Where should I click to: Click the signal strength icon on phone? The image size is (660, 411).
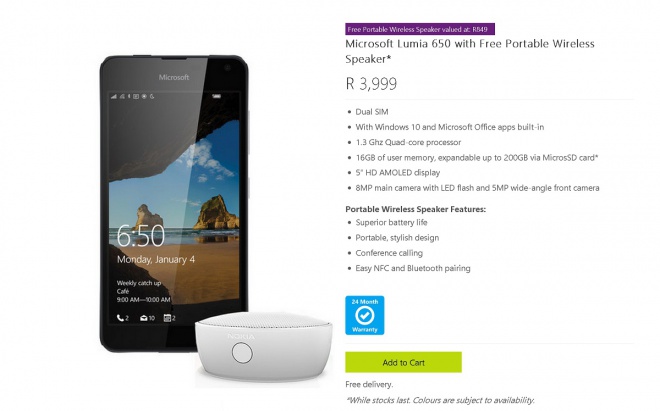(x=114, y=96)
